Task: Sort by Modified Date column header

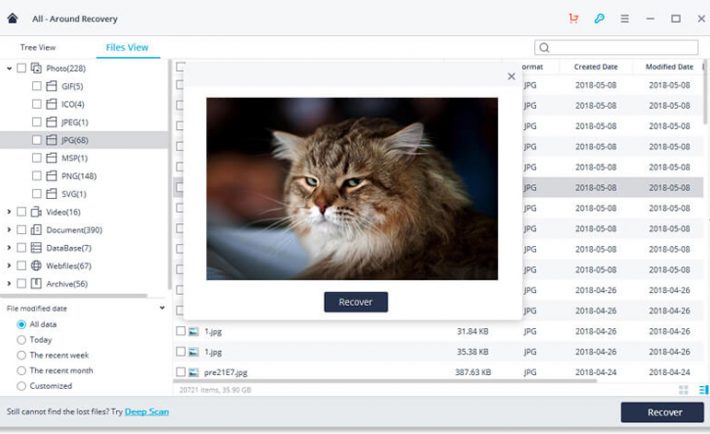Action: tap(669, 67)
